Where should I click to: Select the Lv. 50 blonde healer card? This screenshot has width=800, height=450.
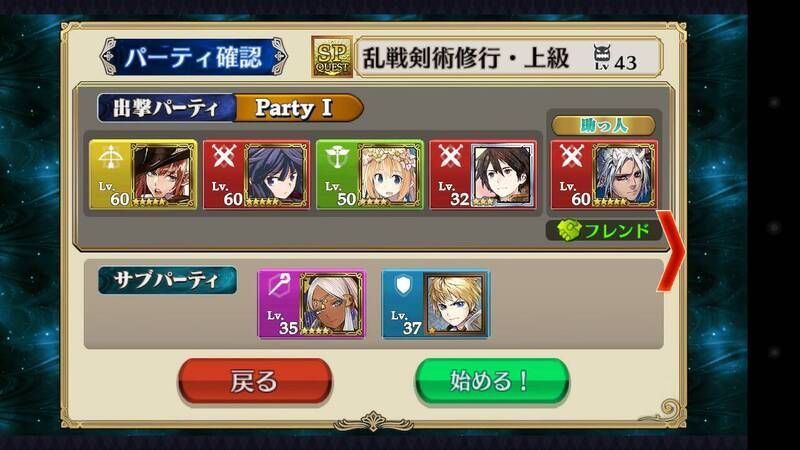[370, 175]
